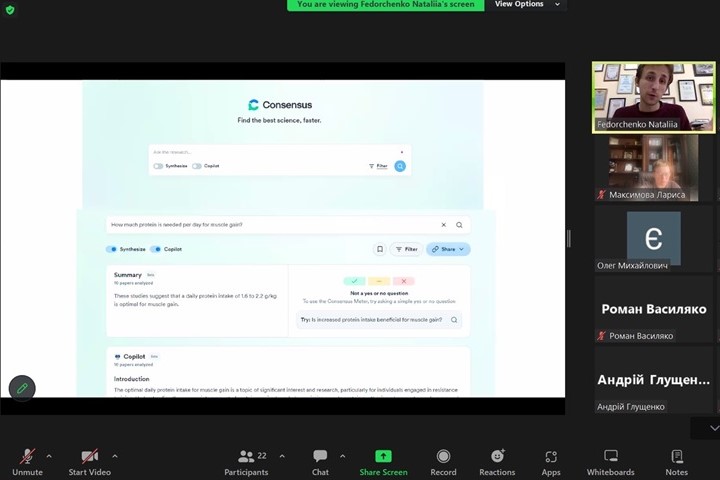
Task: Expand the video options arrow beside Start Video
Action: 114,456
